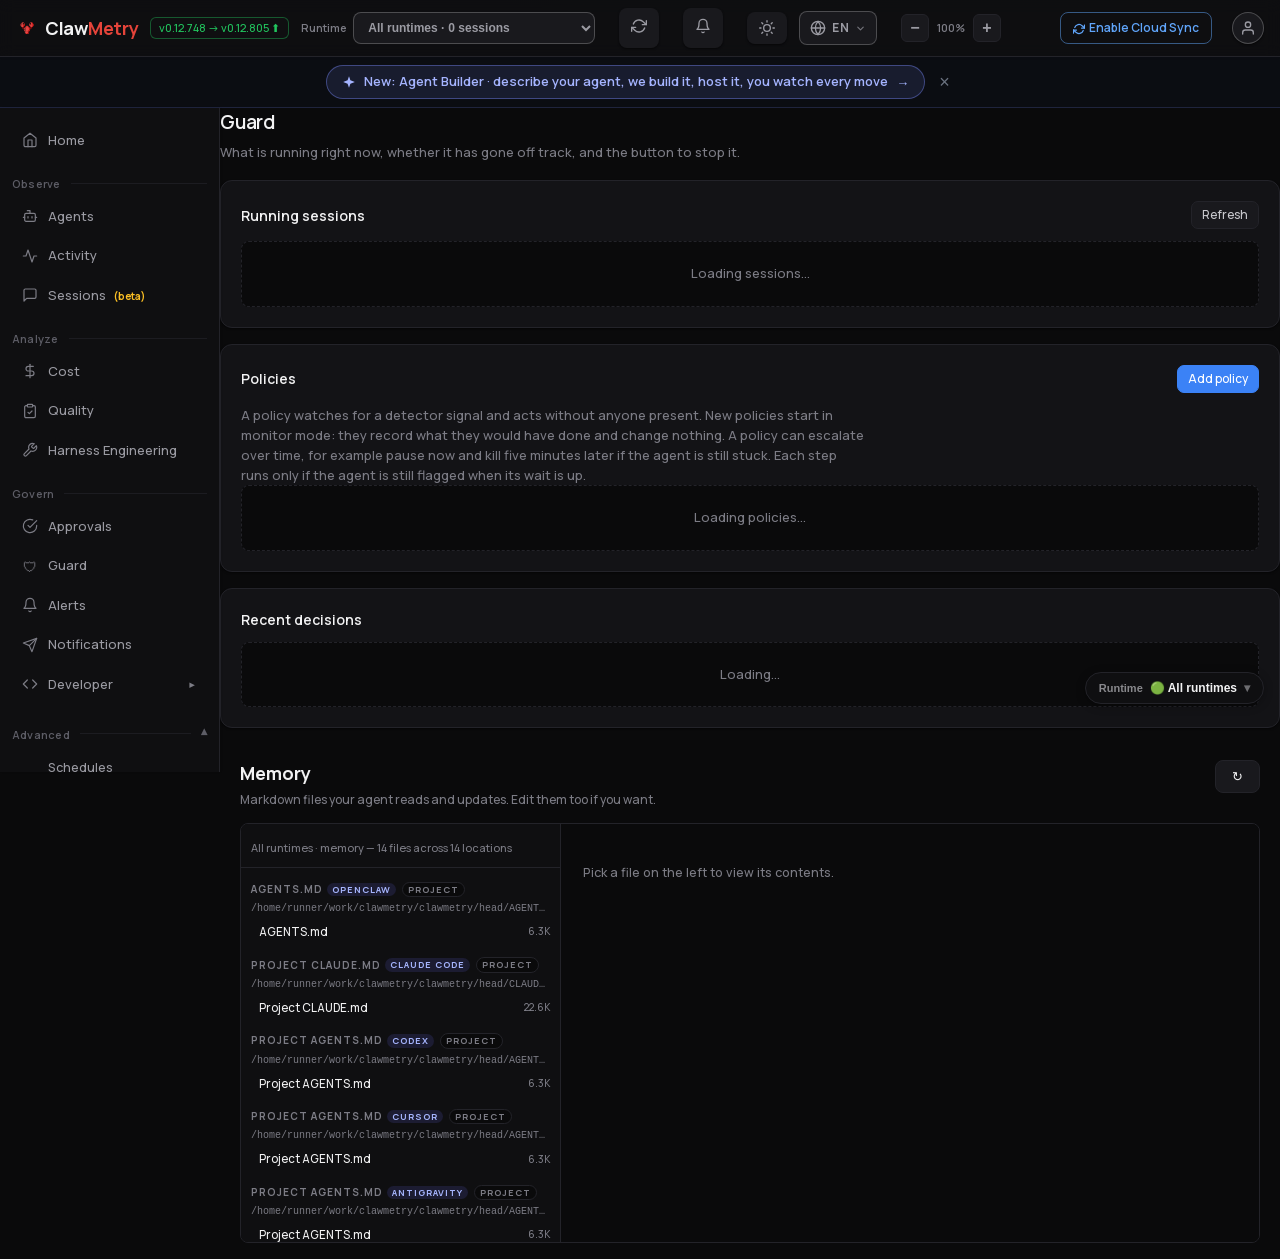
Task: Toggle the light/dark theme sun icon
Action: coord(767,28)
